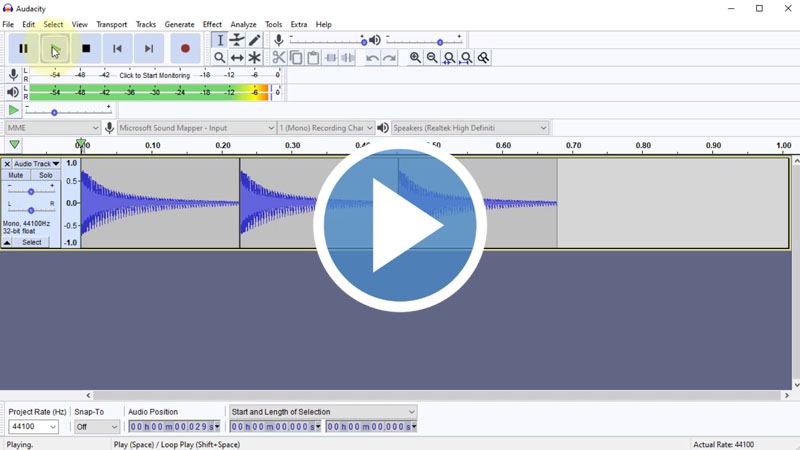
Task: Open the Generate menu
Action: pos(179,24)
